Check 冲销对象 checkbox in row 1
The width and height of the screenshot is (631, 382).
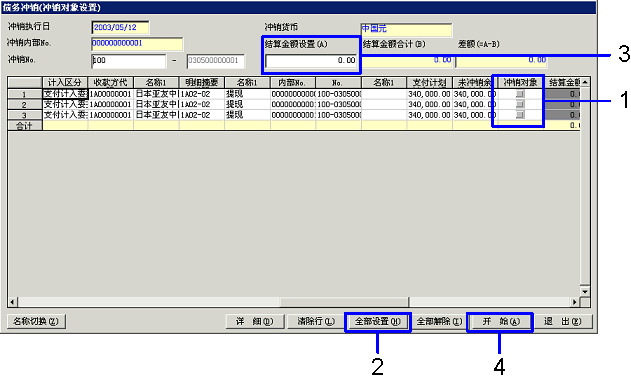520,94
